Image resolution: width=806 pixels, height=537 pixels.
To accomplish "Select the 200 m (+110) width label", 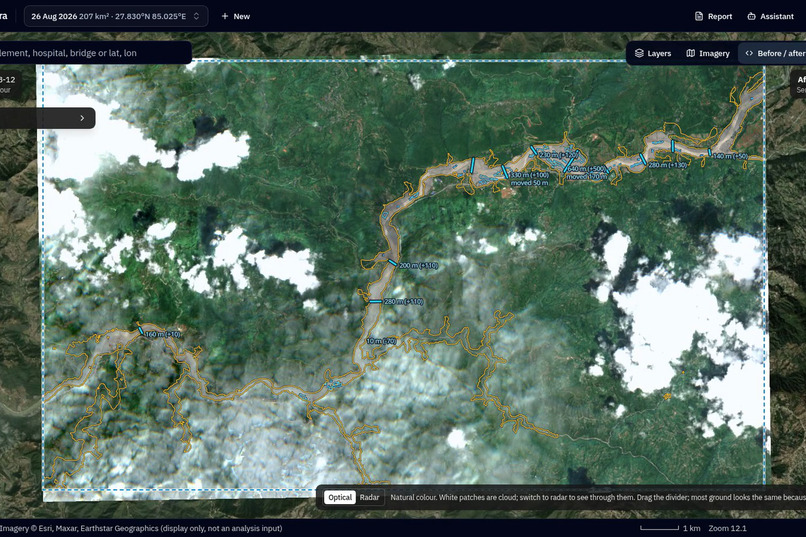I will [x=418, y=266].
